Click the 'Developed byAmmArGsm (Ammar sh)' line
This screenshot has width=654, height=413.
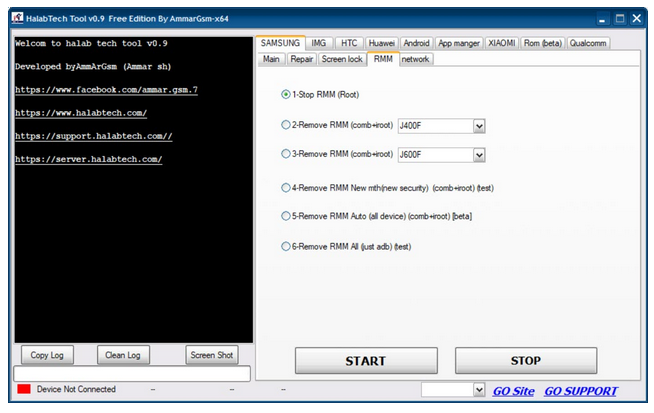(93, 66)
